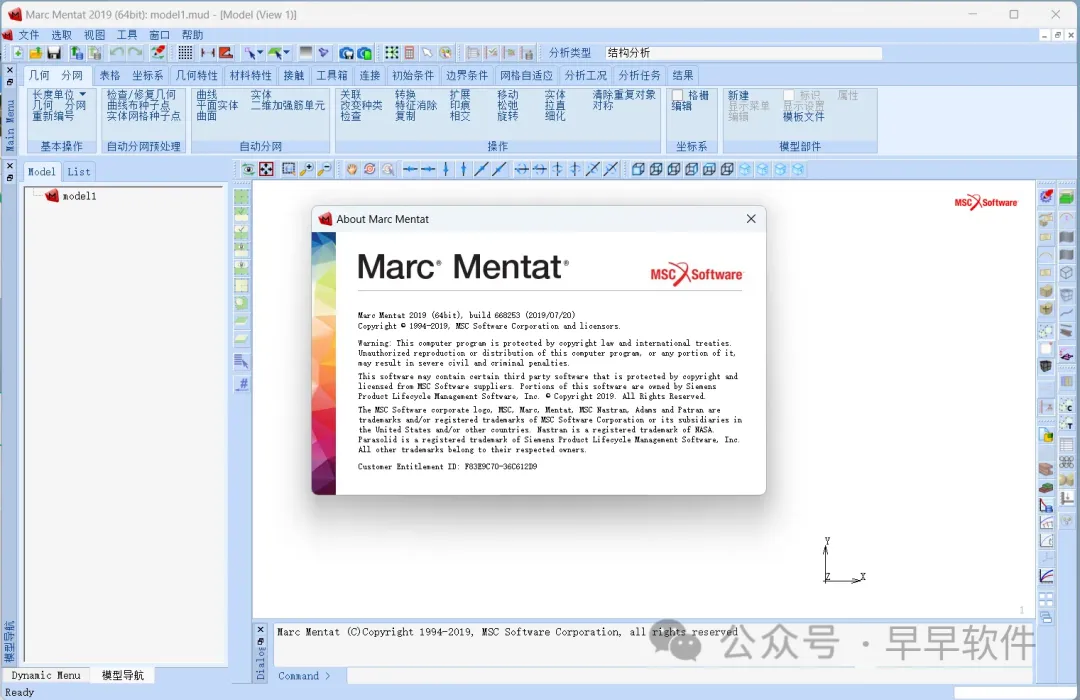
Task: Switch to the 模型导航 bottom tab
Action: 123,675
